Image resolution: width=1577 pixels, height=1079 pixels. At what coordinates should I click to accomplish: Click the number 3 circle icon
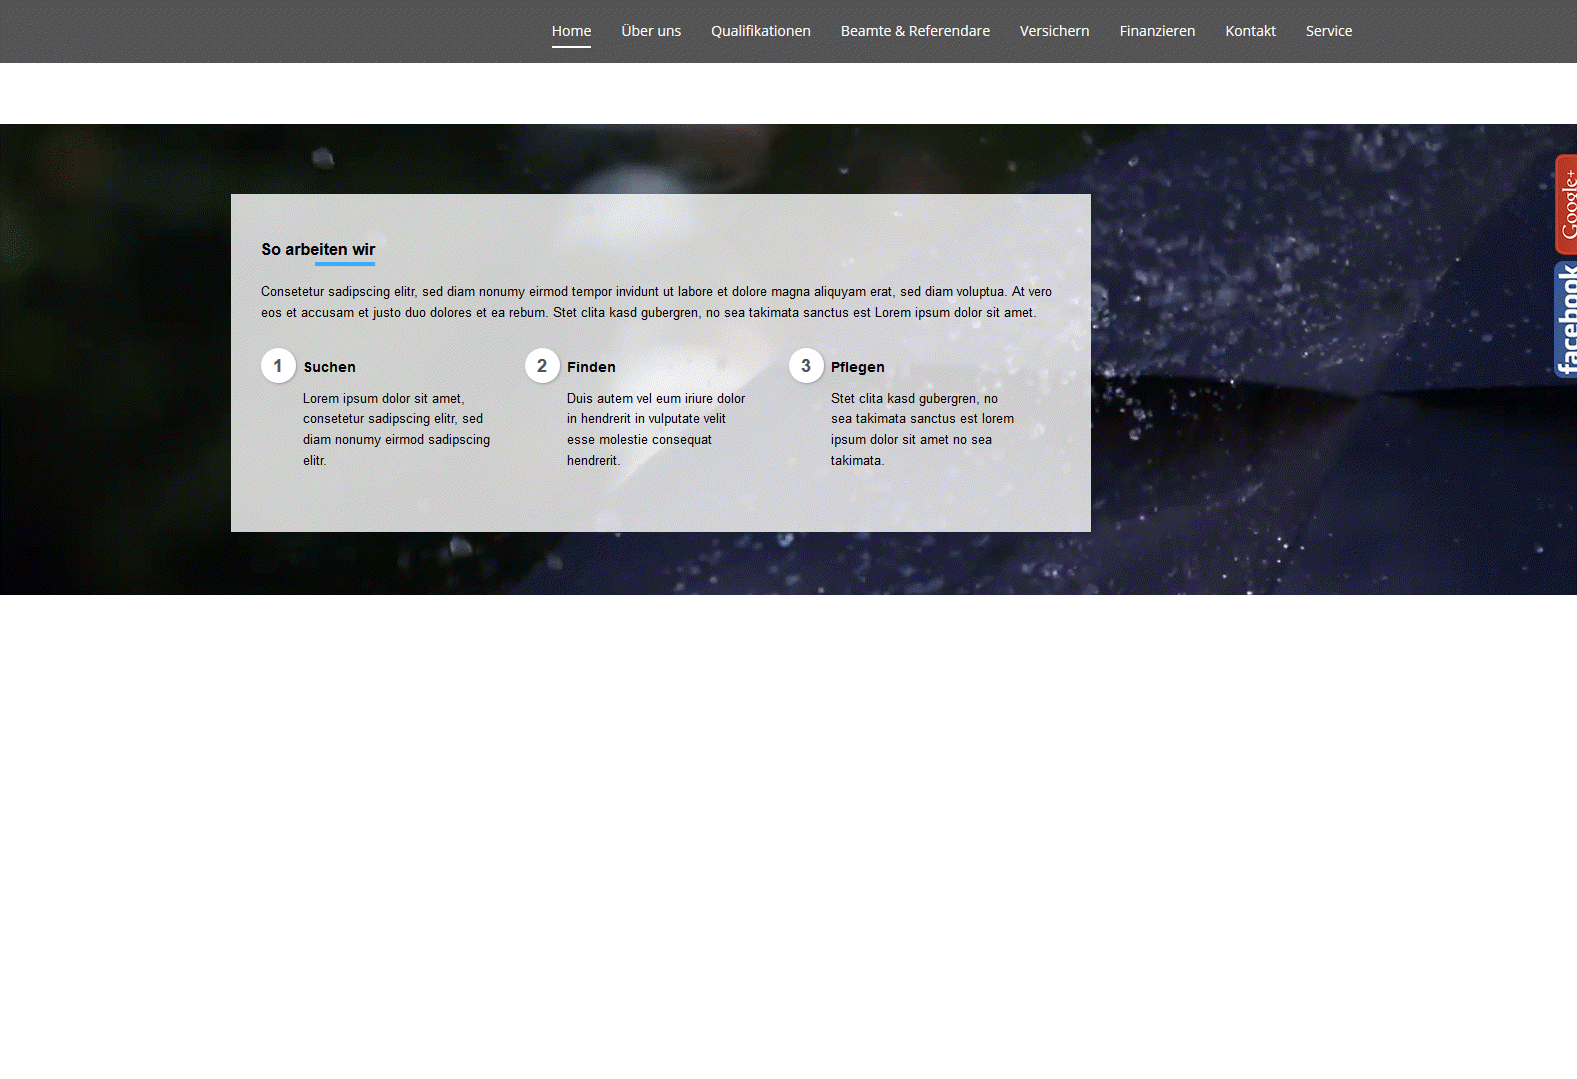(x=806, y=366)
